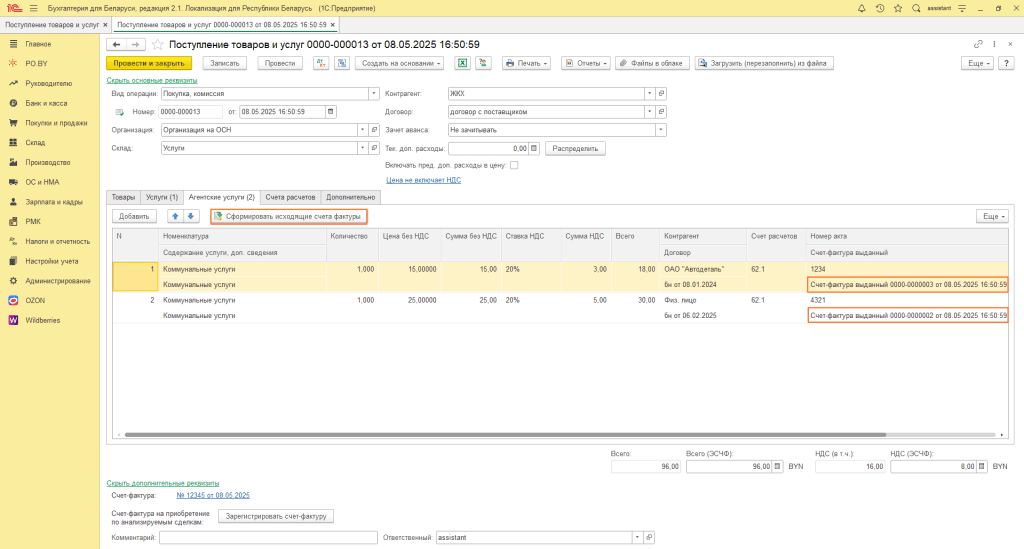
Task: Open Склад field open-form icon
Action: [374, 148]
